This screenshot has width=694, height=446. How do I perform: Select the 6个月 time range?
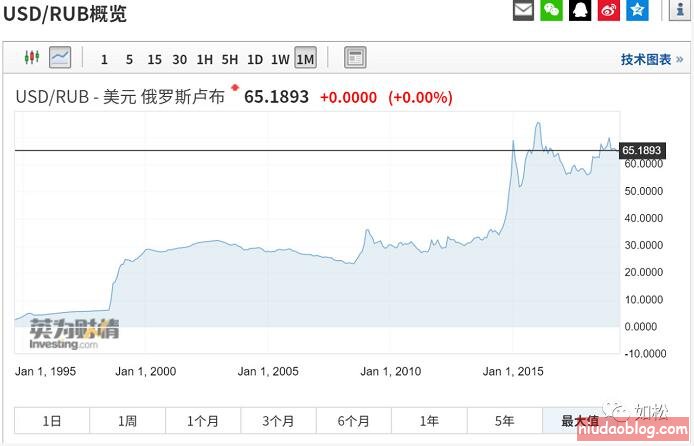[353, 421]
